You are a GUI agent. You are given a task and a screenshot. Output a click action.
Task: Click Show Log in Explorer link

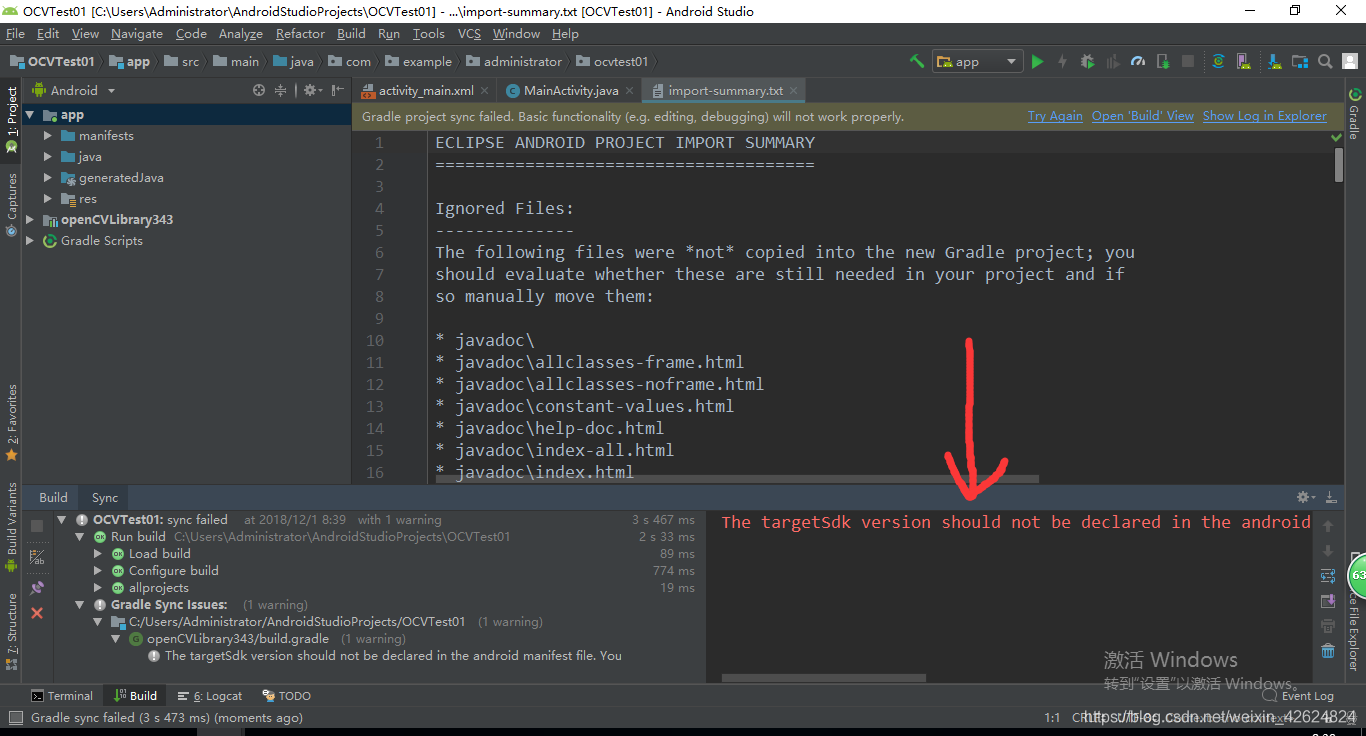click(1265, 116)
